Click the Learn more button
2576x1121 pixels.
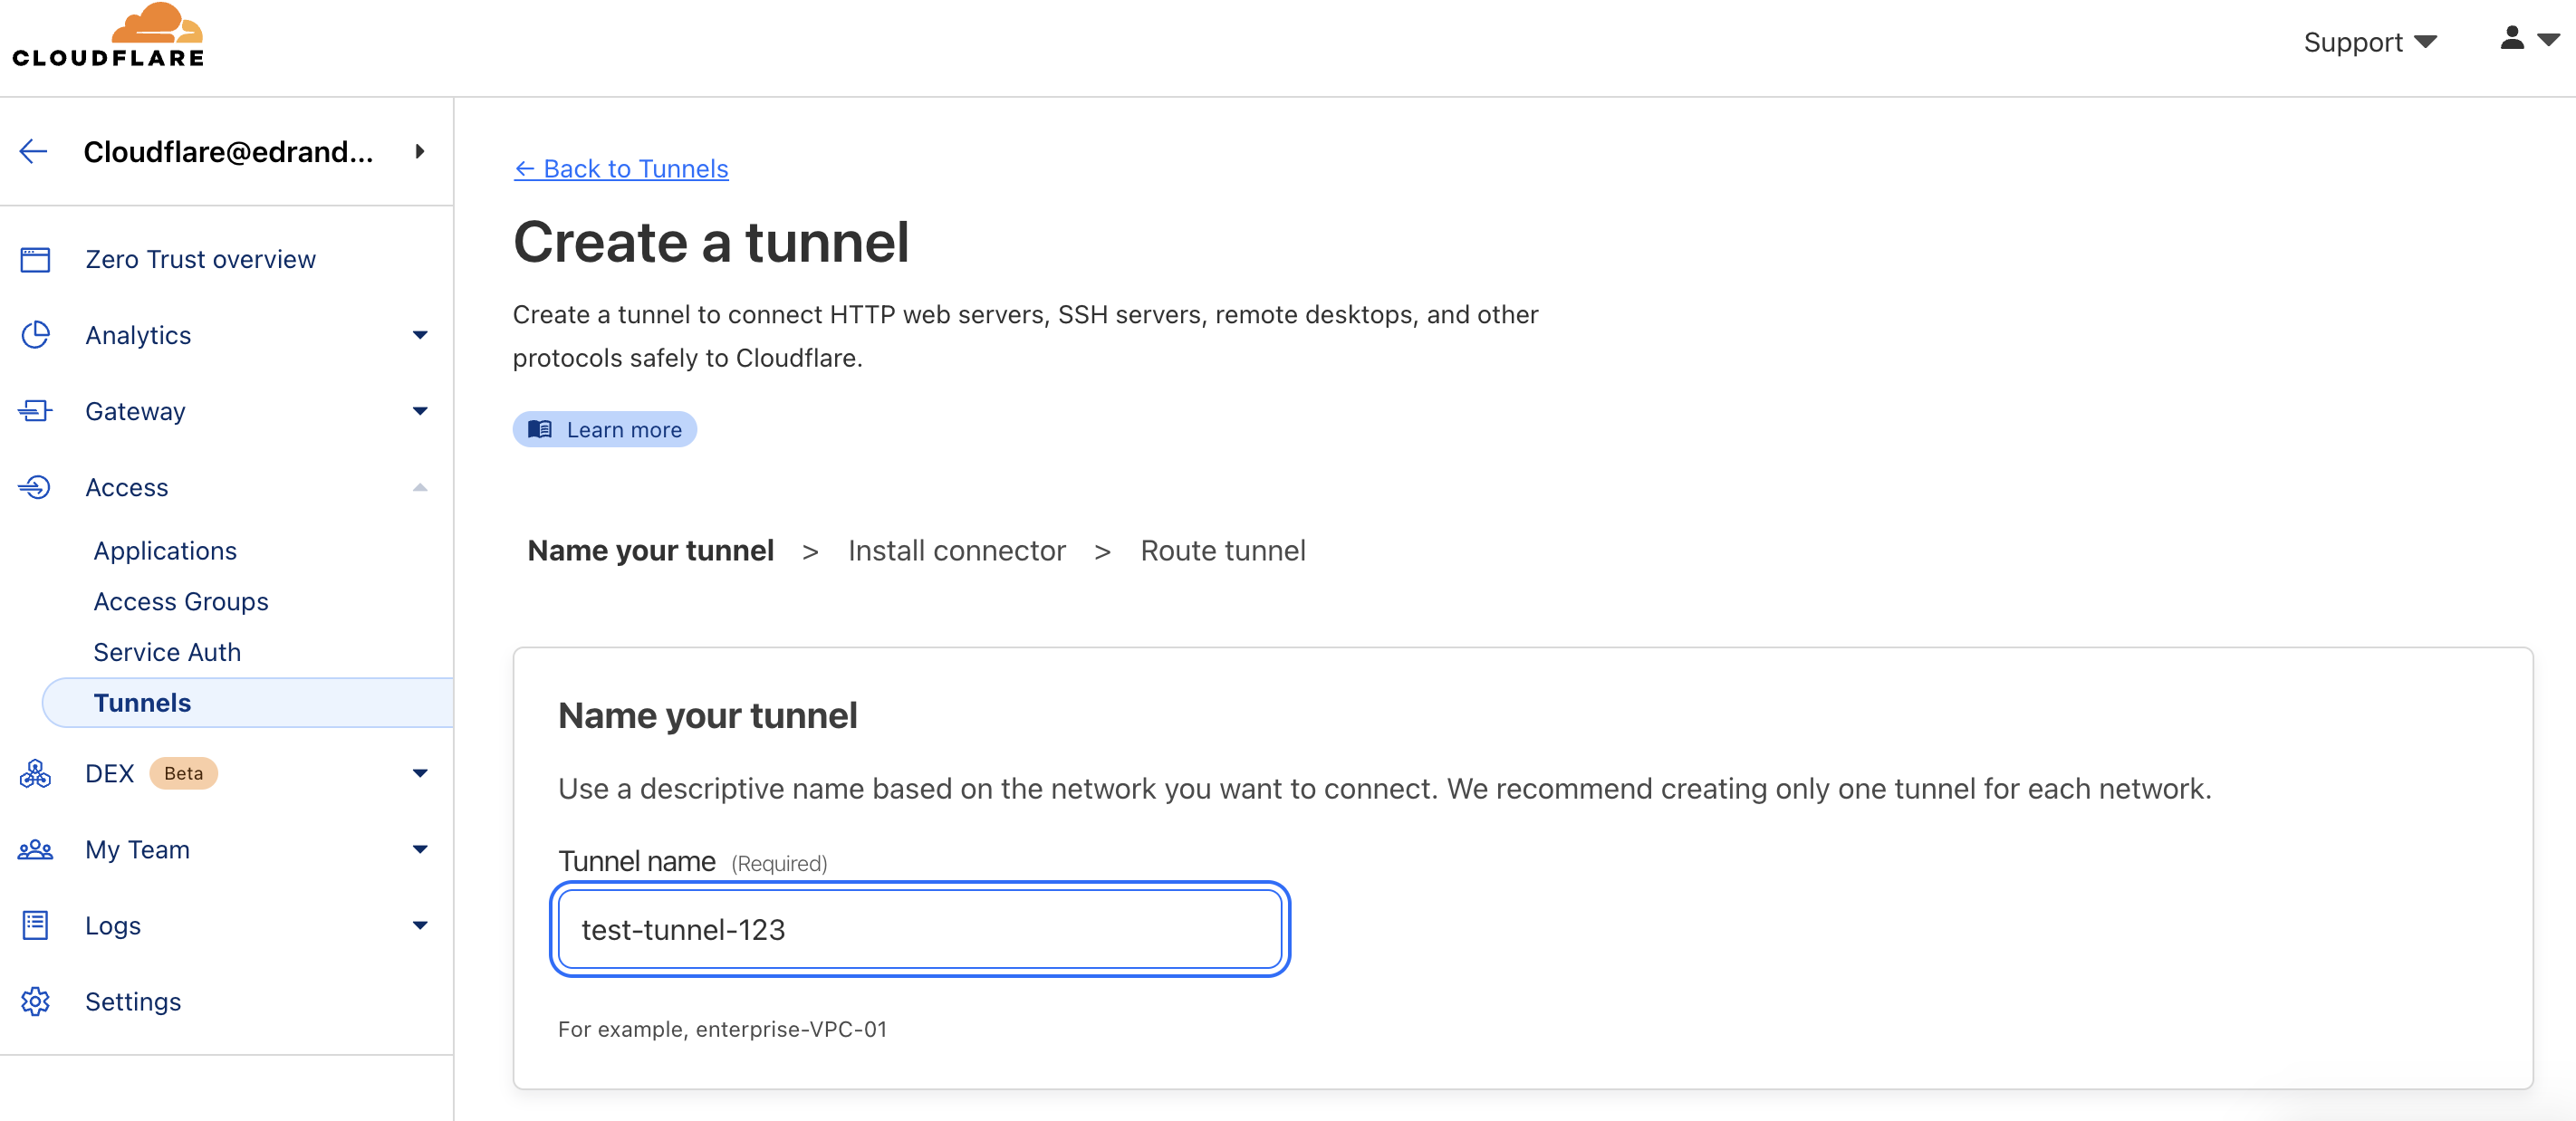coord(605,429)
